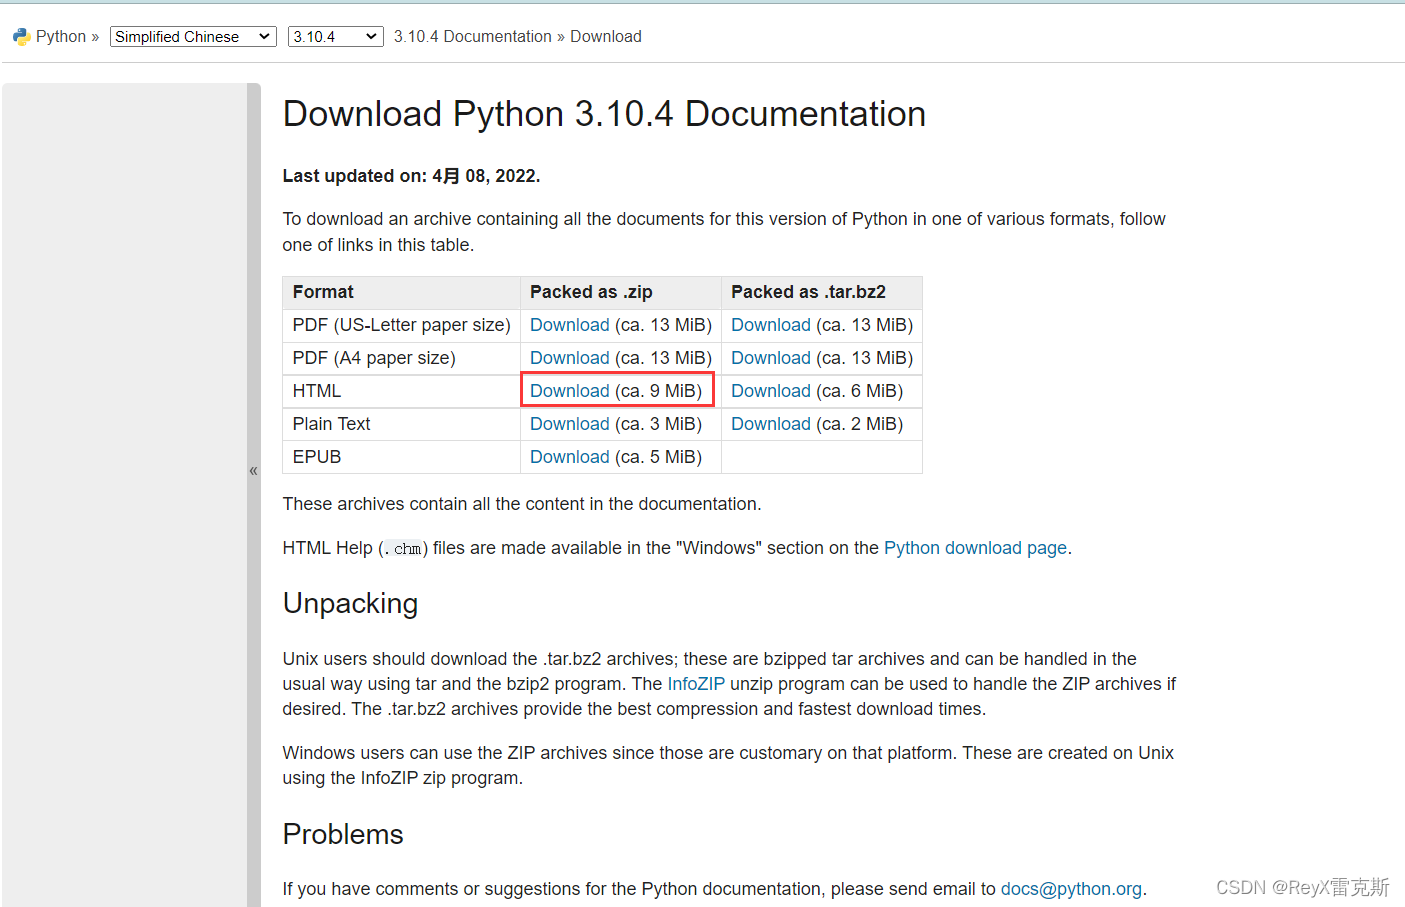The height and width of the screenshot is (907, 1405).
Task: Download Plain Text tar.bz2 archive
Action: click(770, 424)
